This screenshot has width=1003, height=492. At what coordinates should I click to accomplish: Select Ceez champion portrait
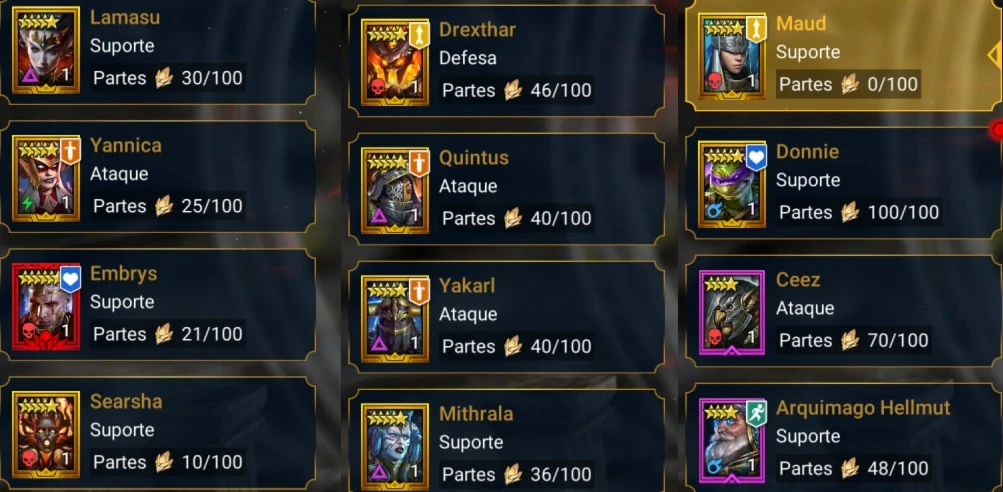pyautogui.click(x=732, y=312)
